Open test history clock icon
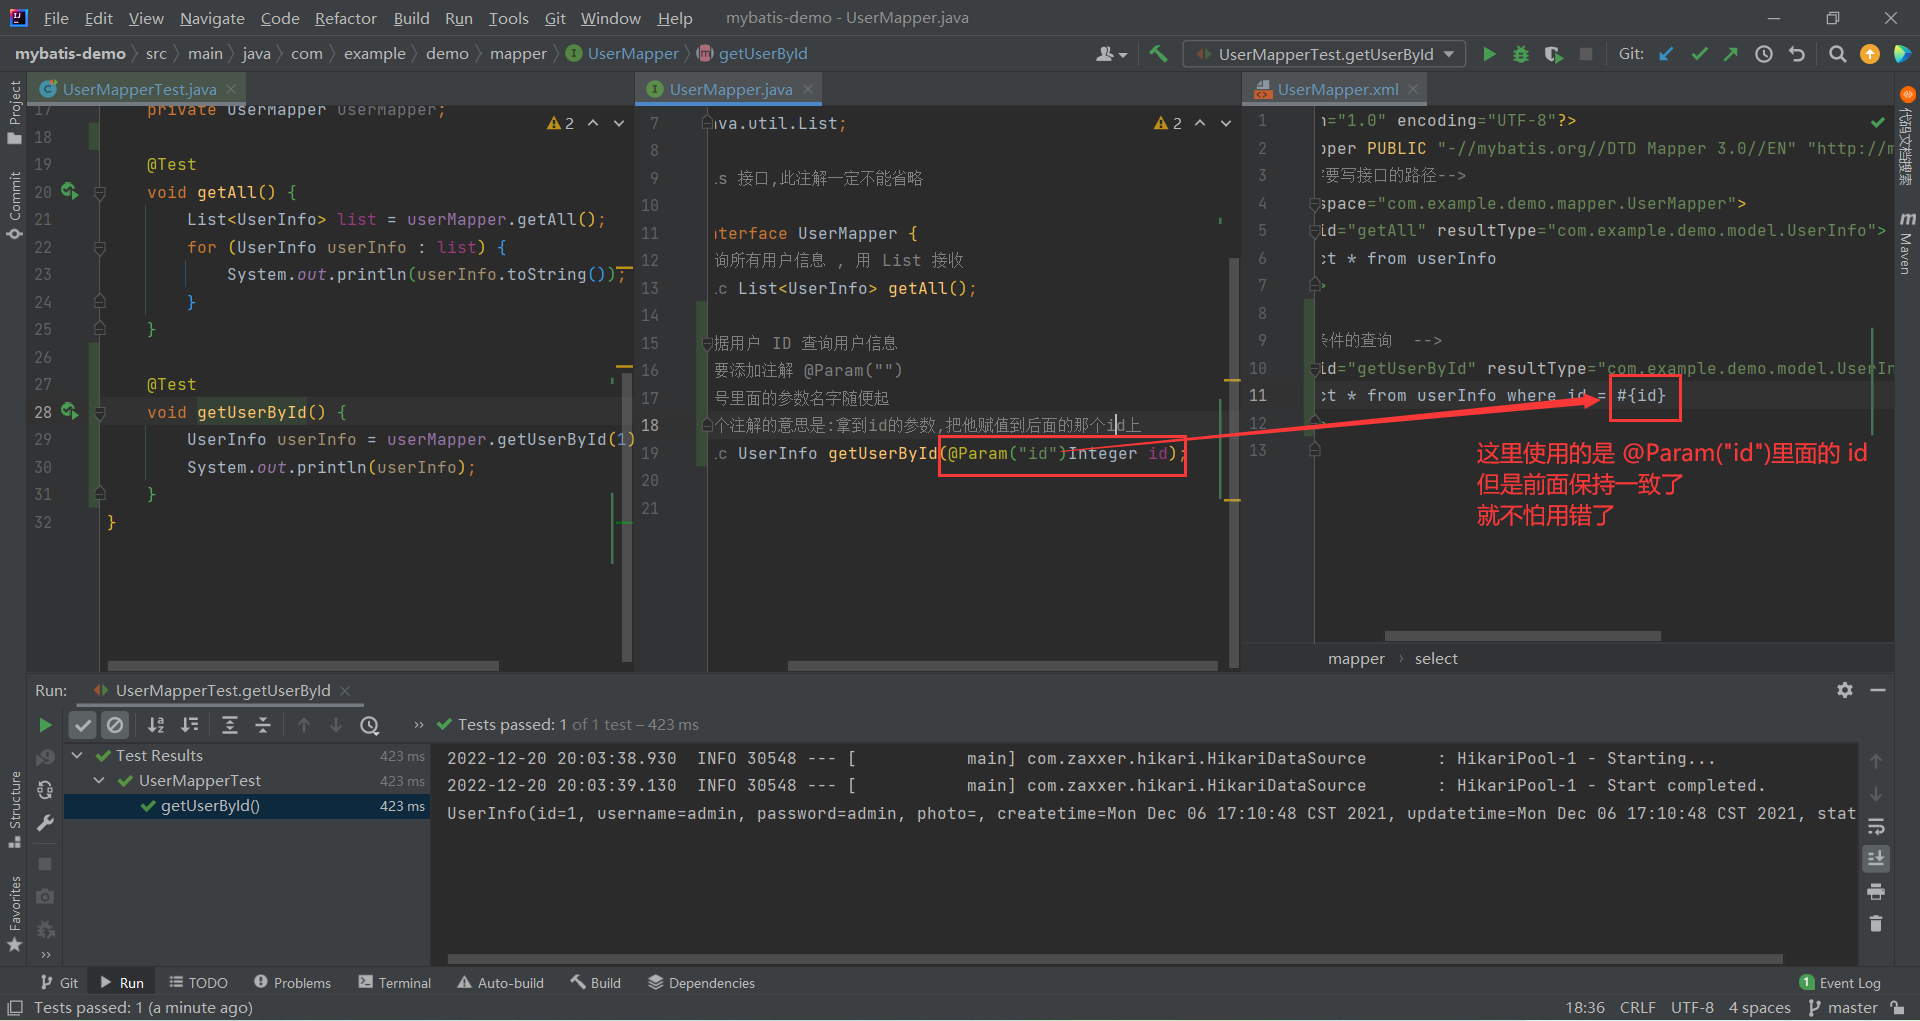The width and height of the screenshot is (1920, 1021). pyautogui.click(x=370, y=725)
